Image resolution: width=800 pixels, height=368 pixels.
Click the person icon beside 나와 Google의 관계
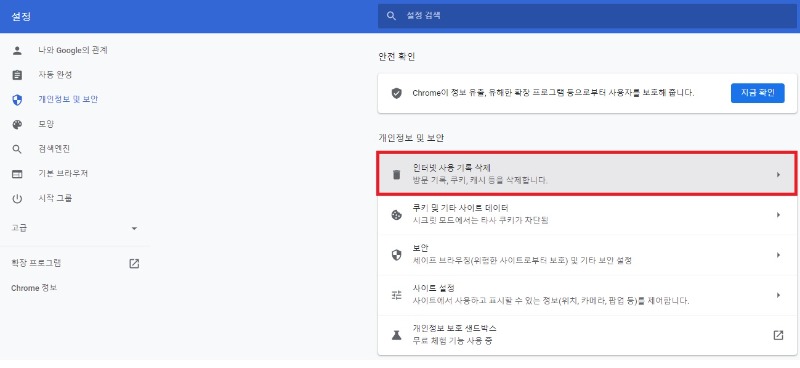(17, 51)
